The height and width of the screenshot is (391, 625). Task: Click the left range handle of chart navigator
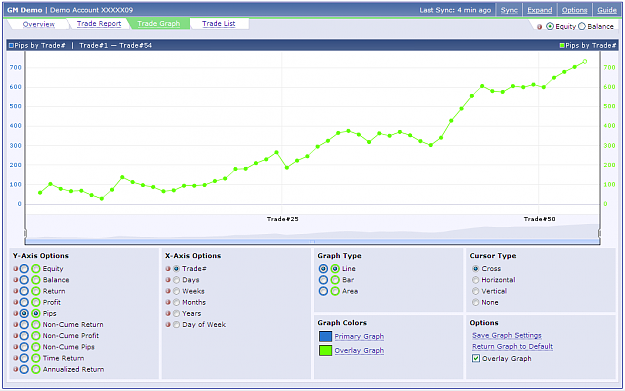coord(25,233)
